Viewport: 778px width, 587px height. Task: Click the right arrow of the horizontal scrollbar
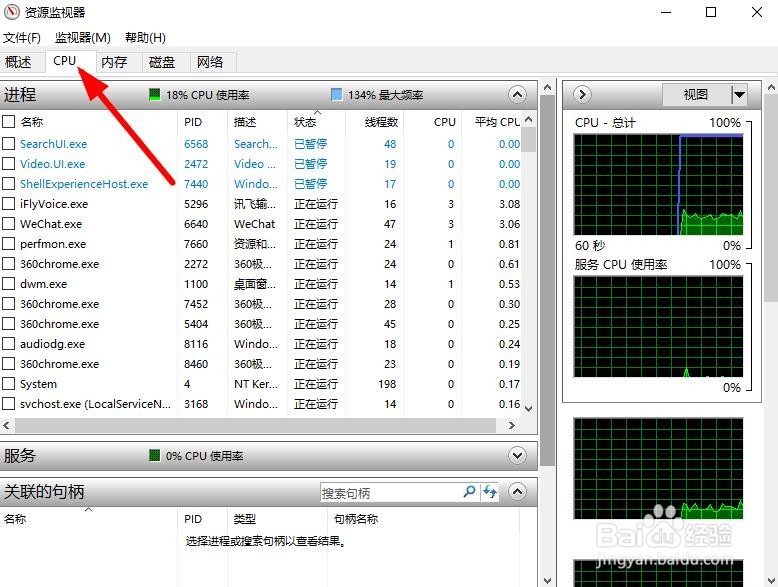(x=512, y=425)
